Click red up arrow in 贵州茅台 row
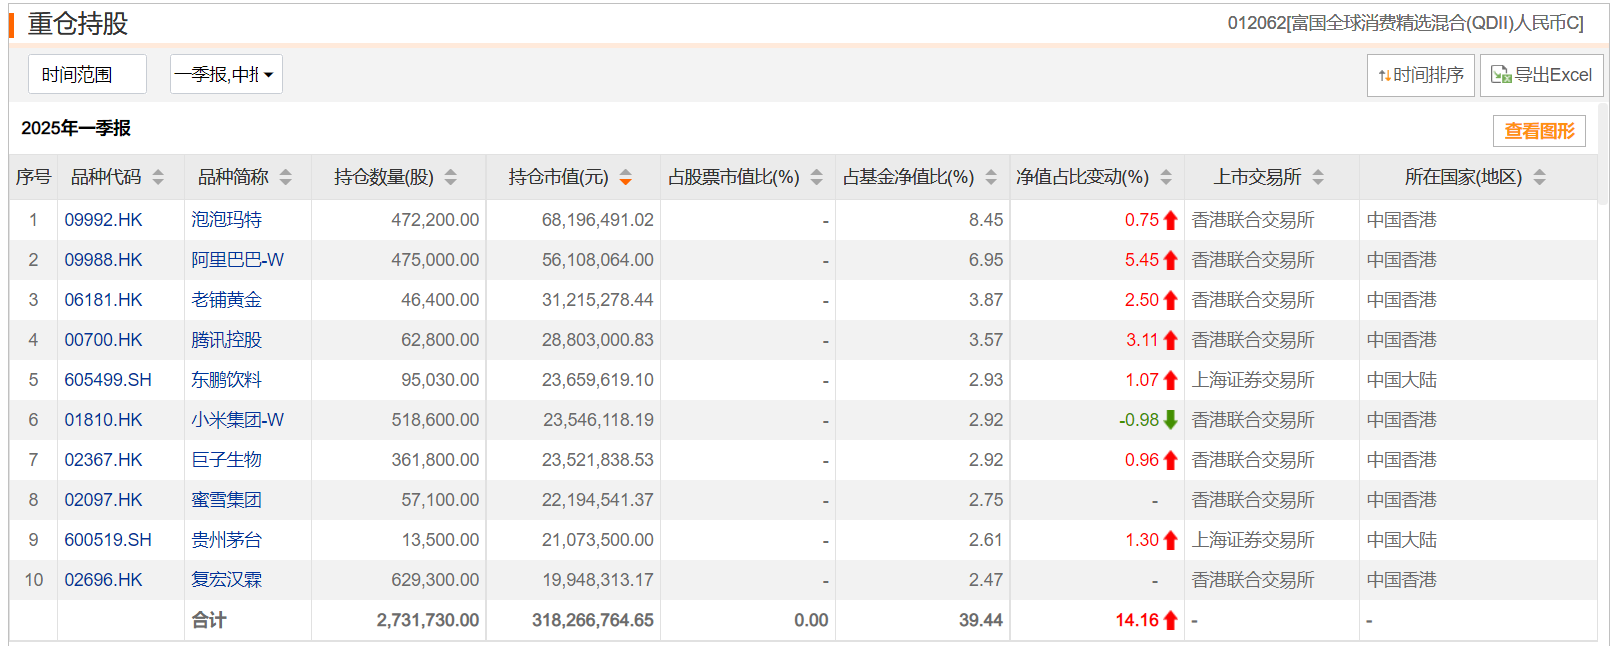 (1171, 540)
